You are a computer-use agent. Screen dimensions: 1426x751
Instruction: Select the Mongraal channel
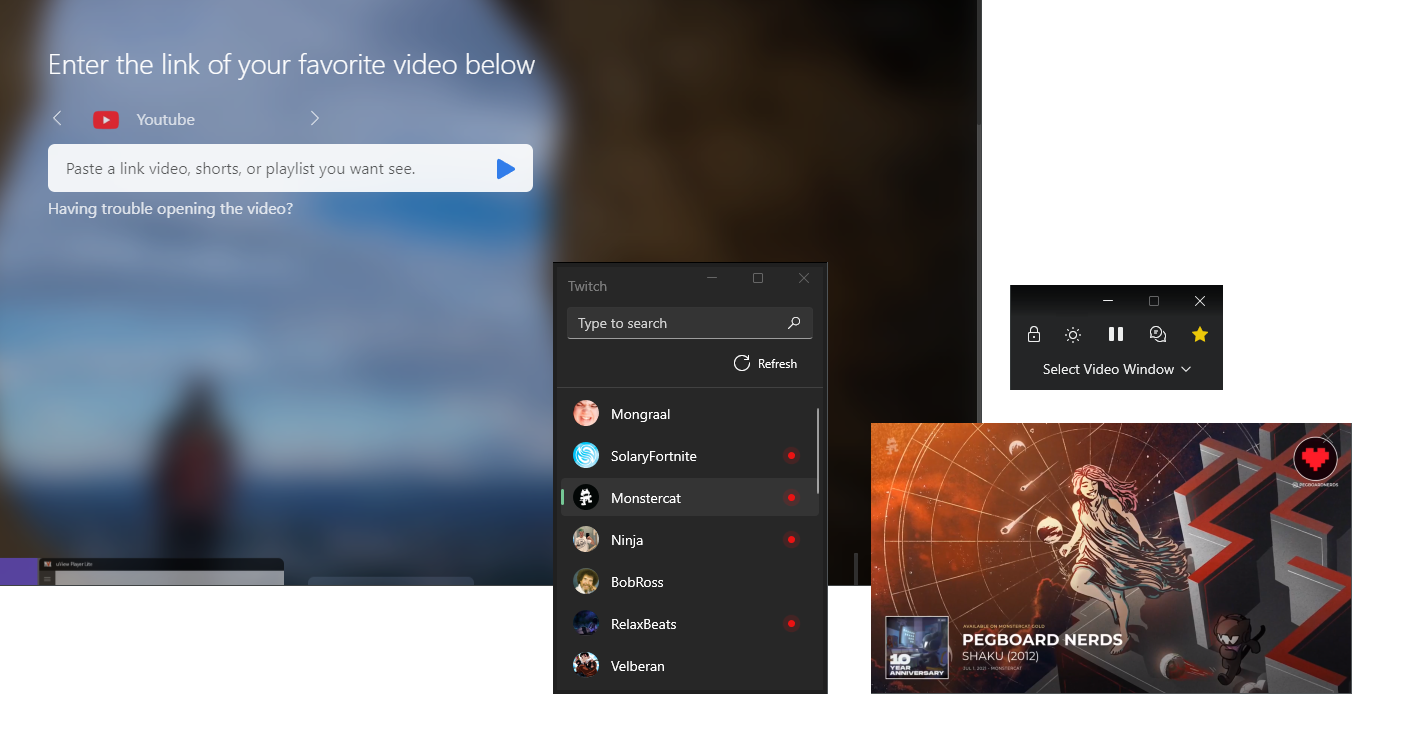pyautogui.click(x=690, y=414)
